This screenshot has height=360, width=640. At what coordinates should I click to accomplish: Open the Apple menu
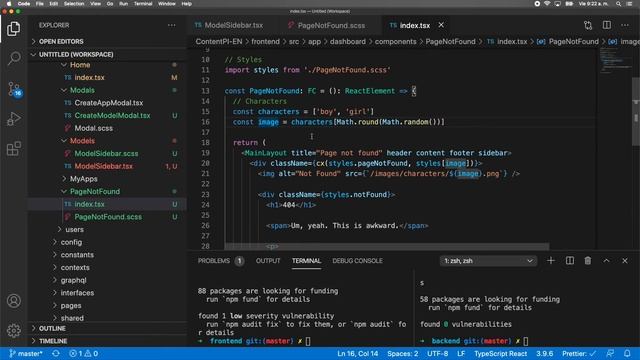point(9,4)
